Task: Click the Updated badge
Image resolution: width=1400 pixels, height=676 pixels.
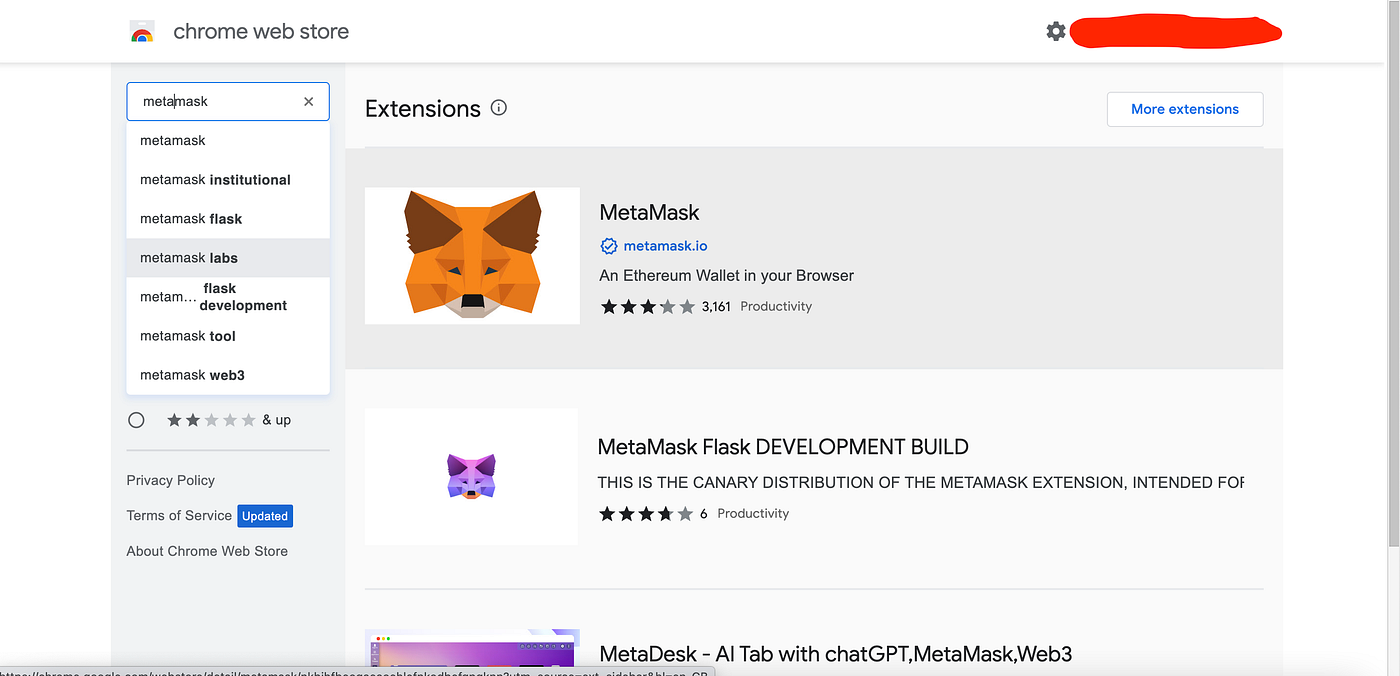Action: (x=265, y=516)
